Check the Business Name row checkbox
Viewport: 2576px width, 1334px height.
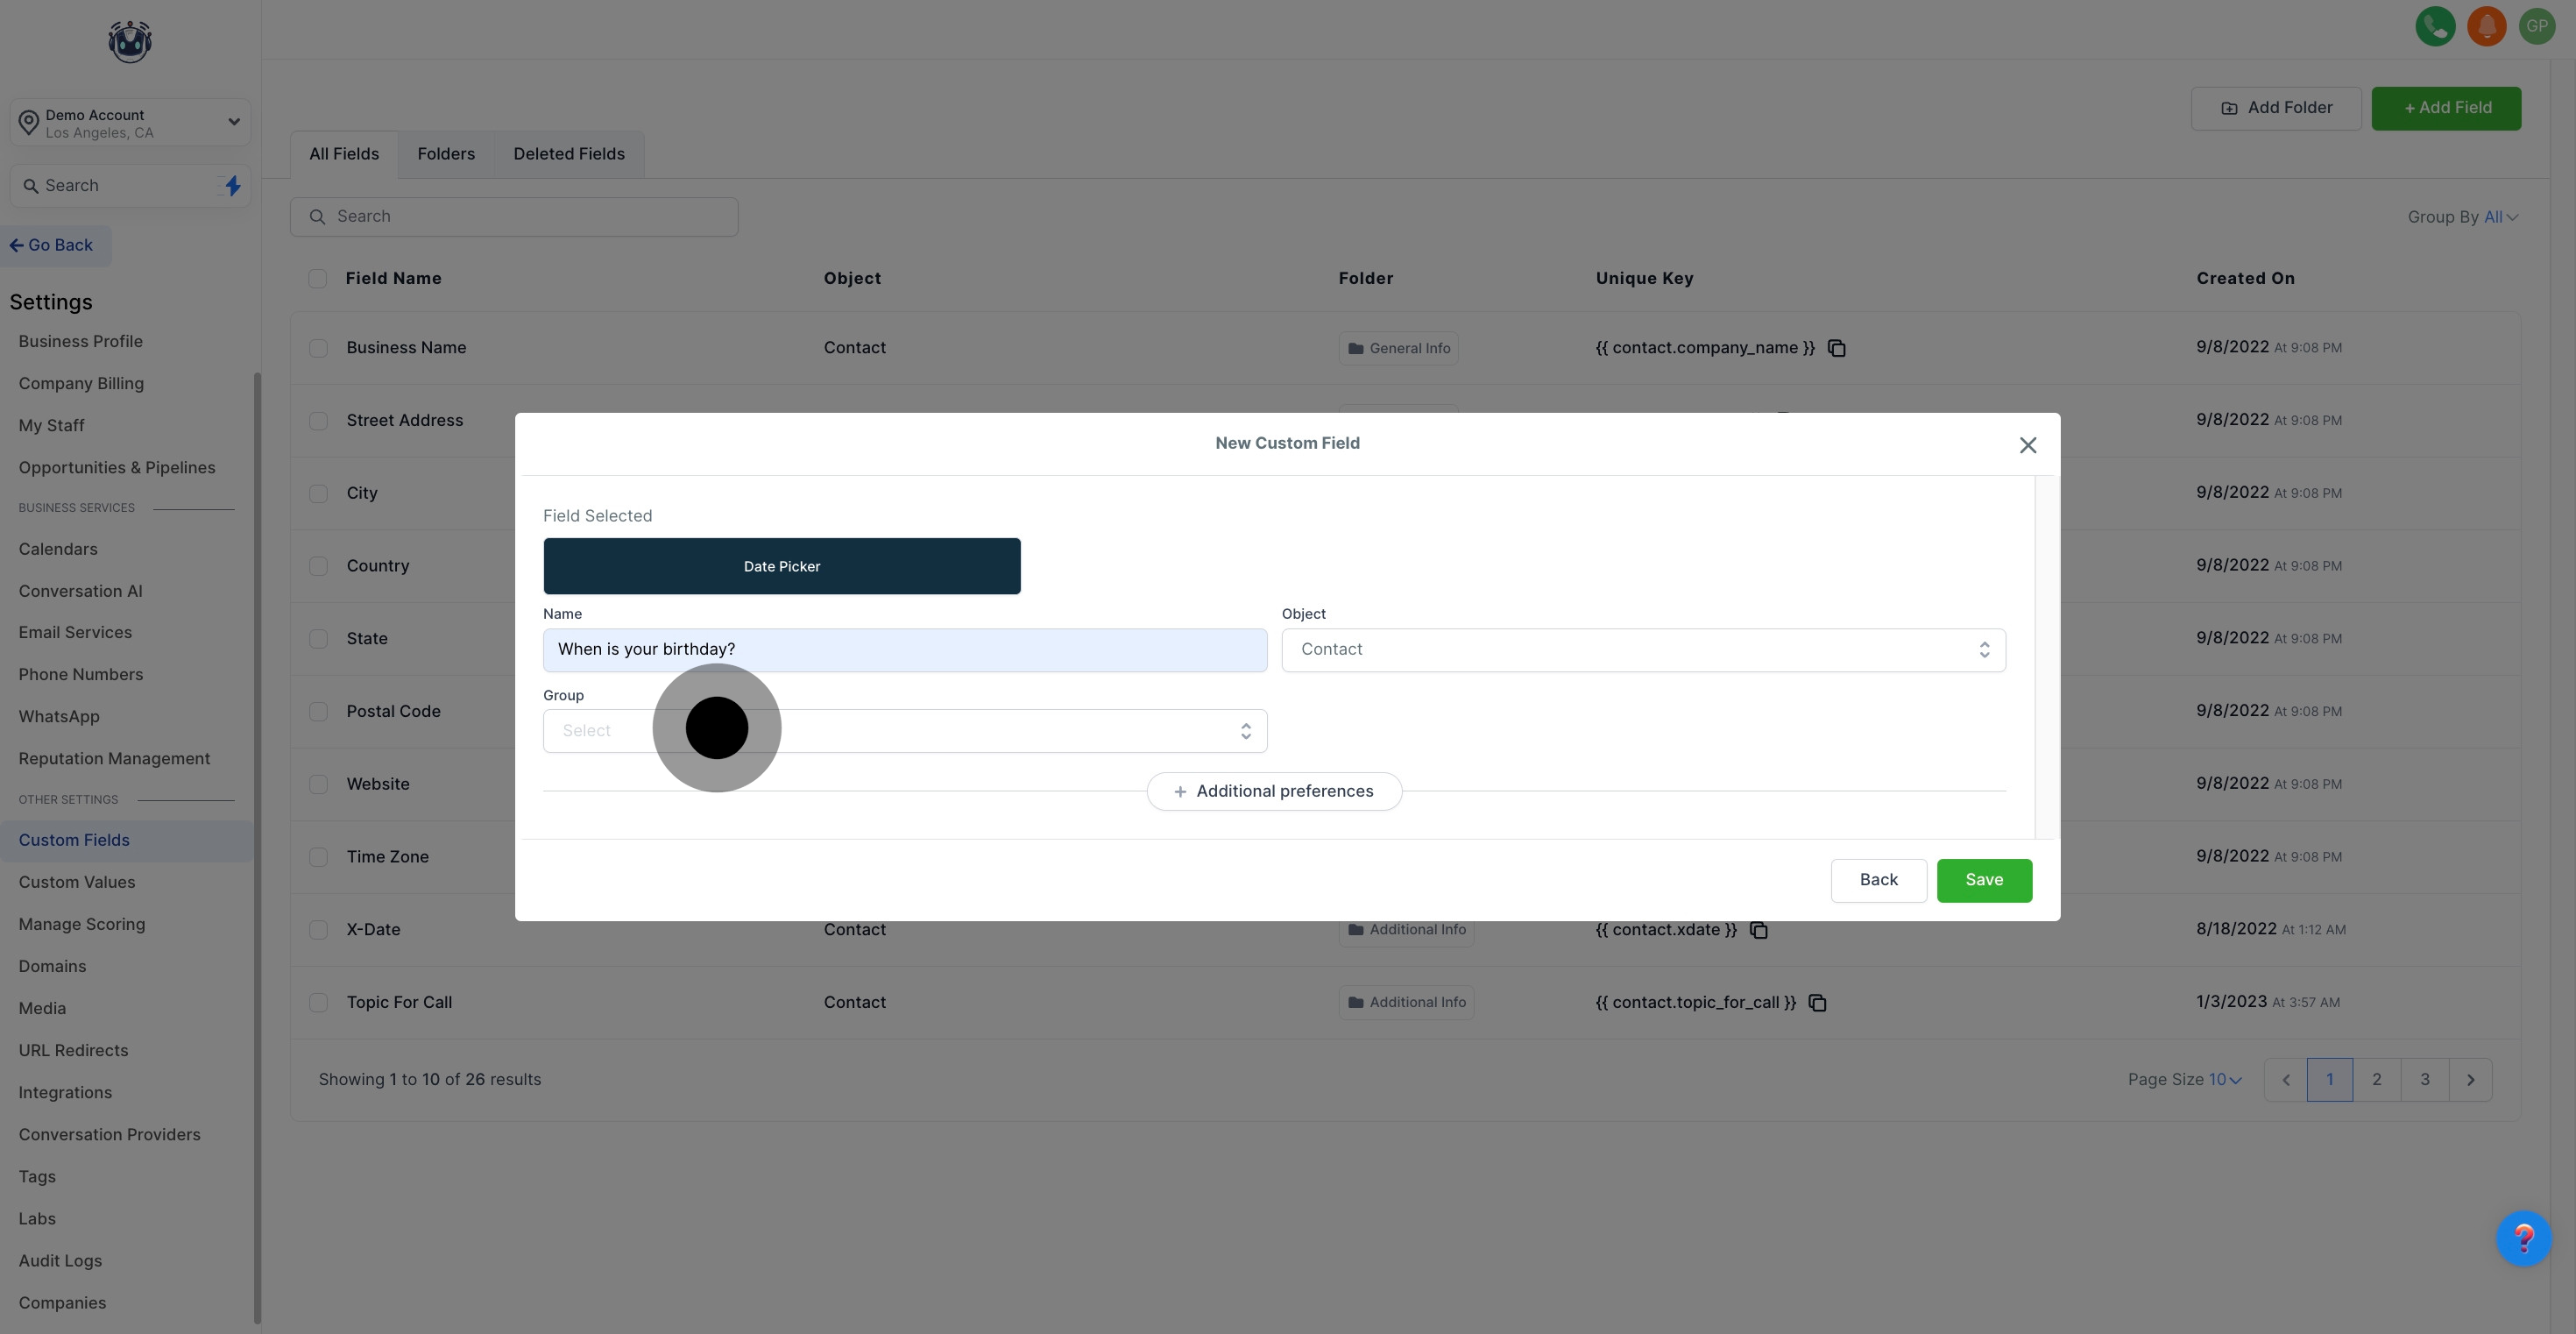(x=318, y=348)
